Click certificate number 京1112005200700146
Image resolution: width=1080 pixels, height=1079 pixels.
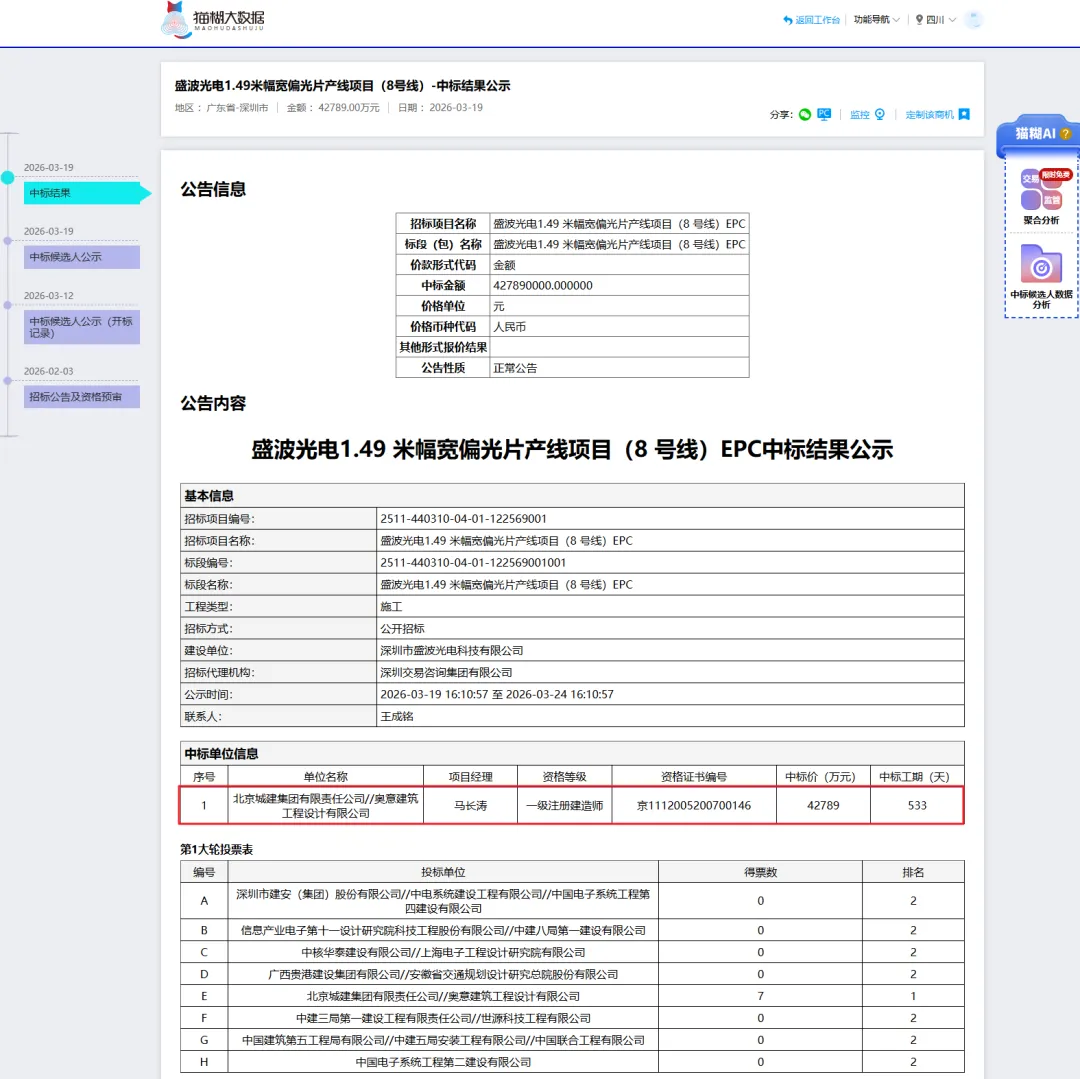pos(694,806)
